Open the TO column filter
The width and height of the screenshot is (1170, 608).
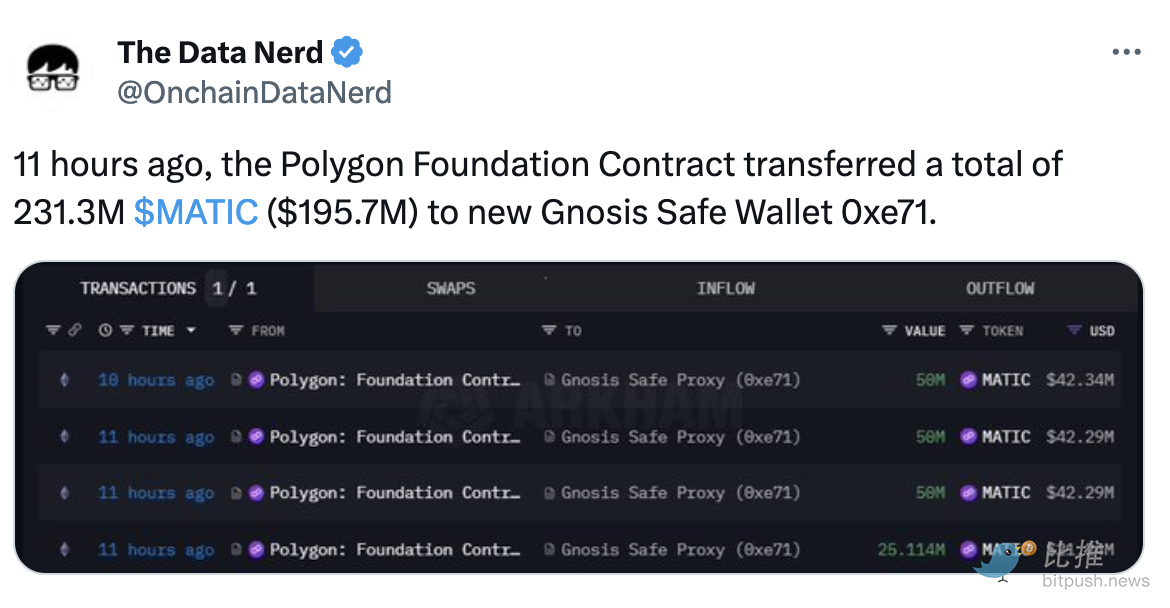pyautogui.click(x=548, y=331)
